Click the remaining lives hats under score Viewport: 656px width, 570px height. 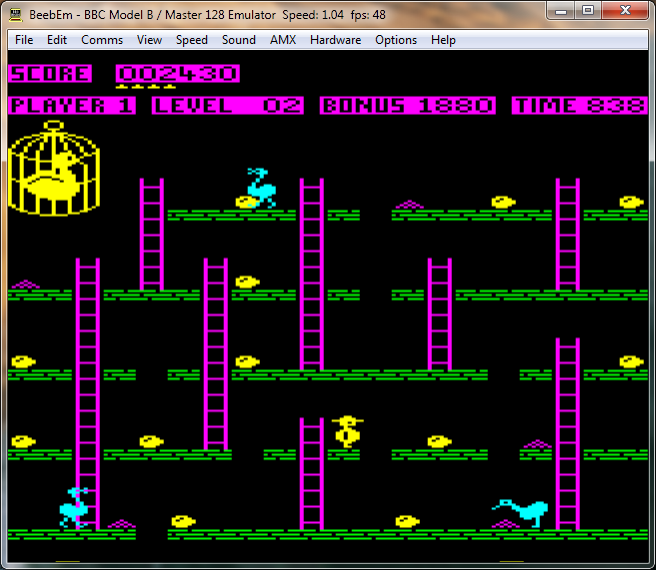click(146, 87)
